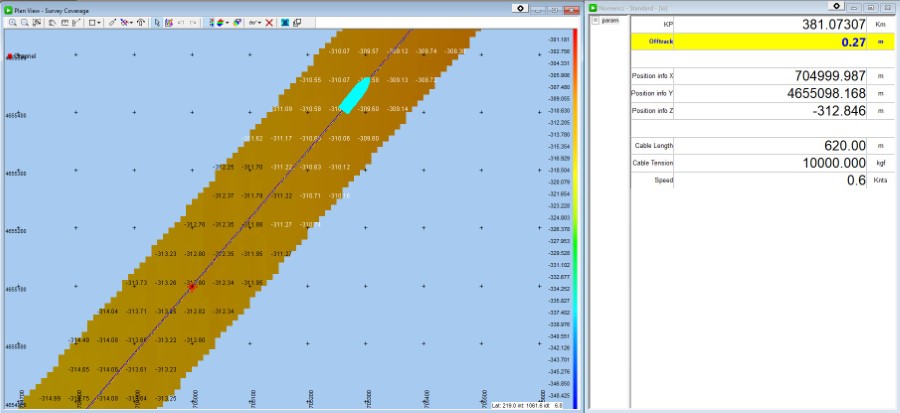Image resolution: width=900 pixels, height=413 pixels.
Task: Click Numerics window pin button
Action: [x=836, y=6]
